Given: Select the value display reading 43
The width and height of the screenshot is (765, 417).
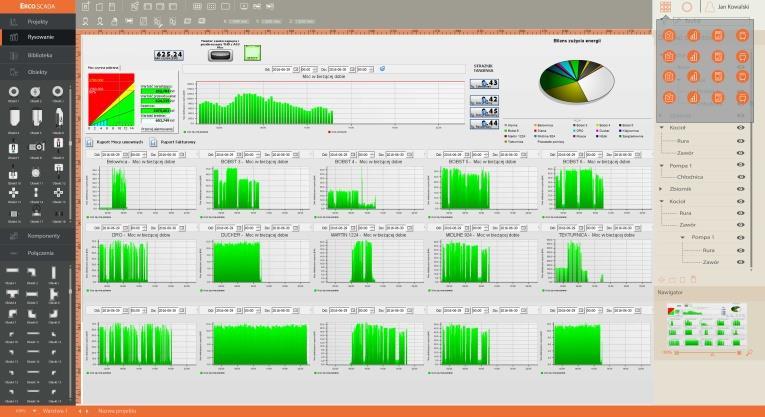Looking at the screenshot, I should pos(484,83).
